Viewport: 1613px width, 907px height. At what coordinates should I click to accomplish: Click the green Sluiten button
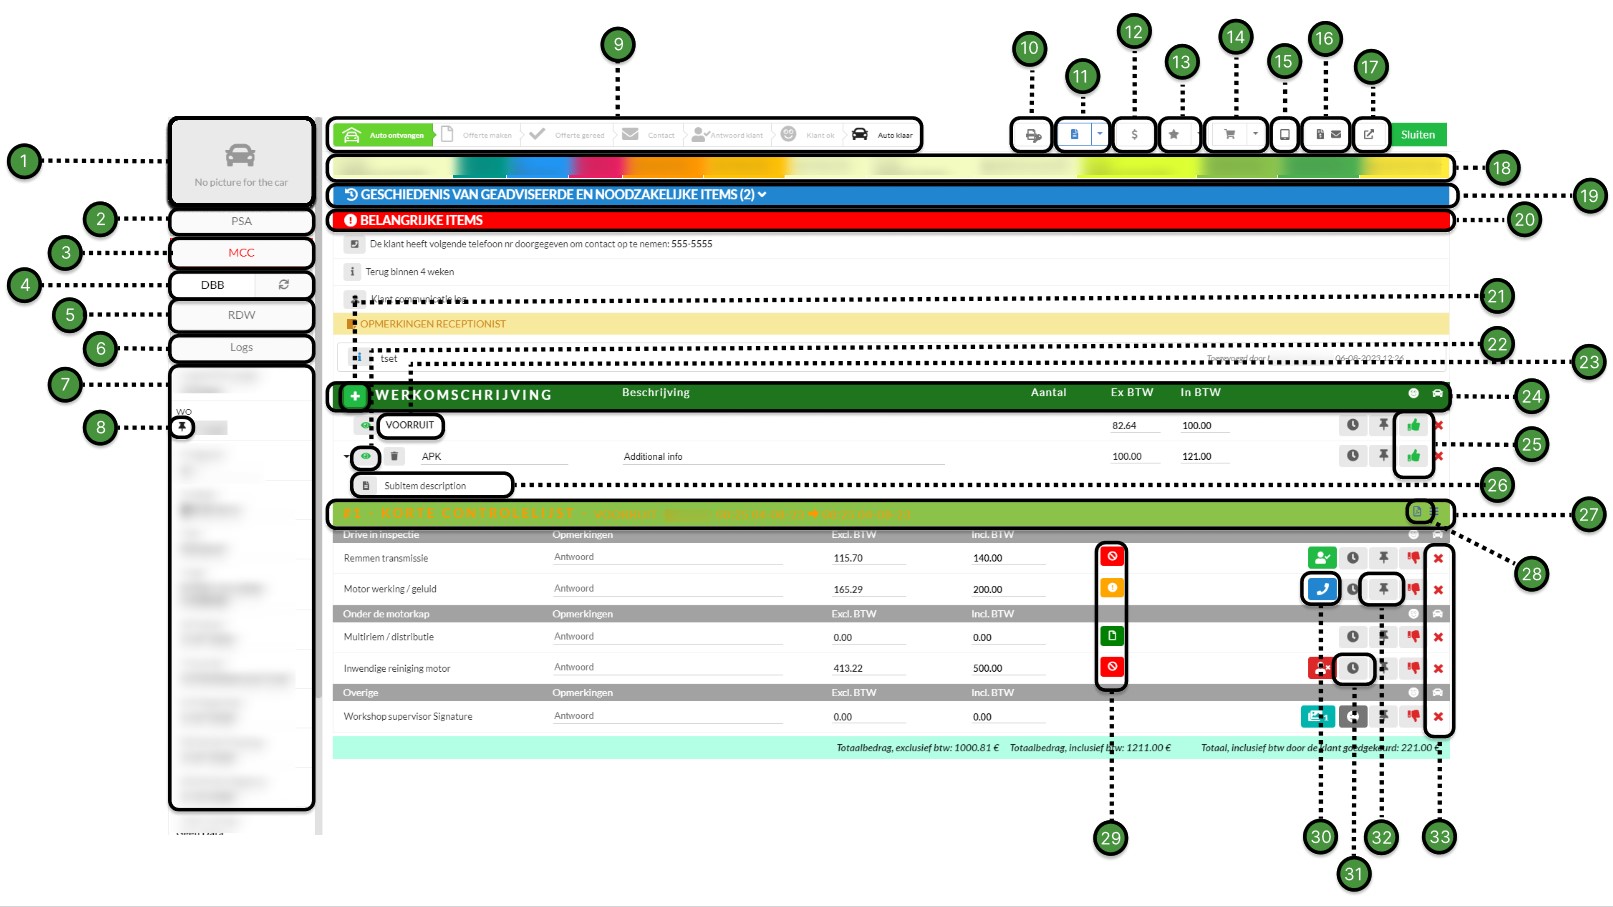click(1417, 134)
